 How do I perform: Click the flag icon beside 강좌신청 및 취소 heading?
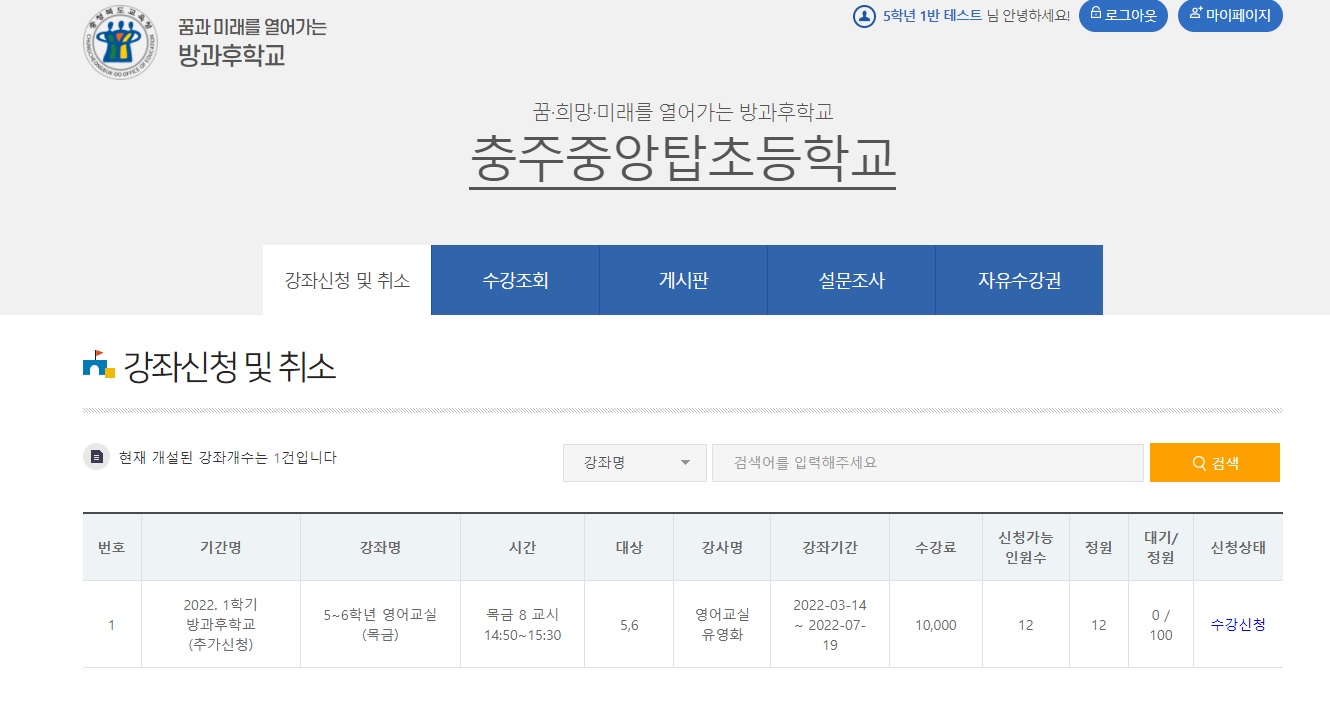pyautogui.click(x=98, y=365)
